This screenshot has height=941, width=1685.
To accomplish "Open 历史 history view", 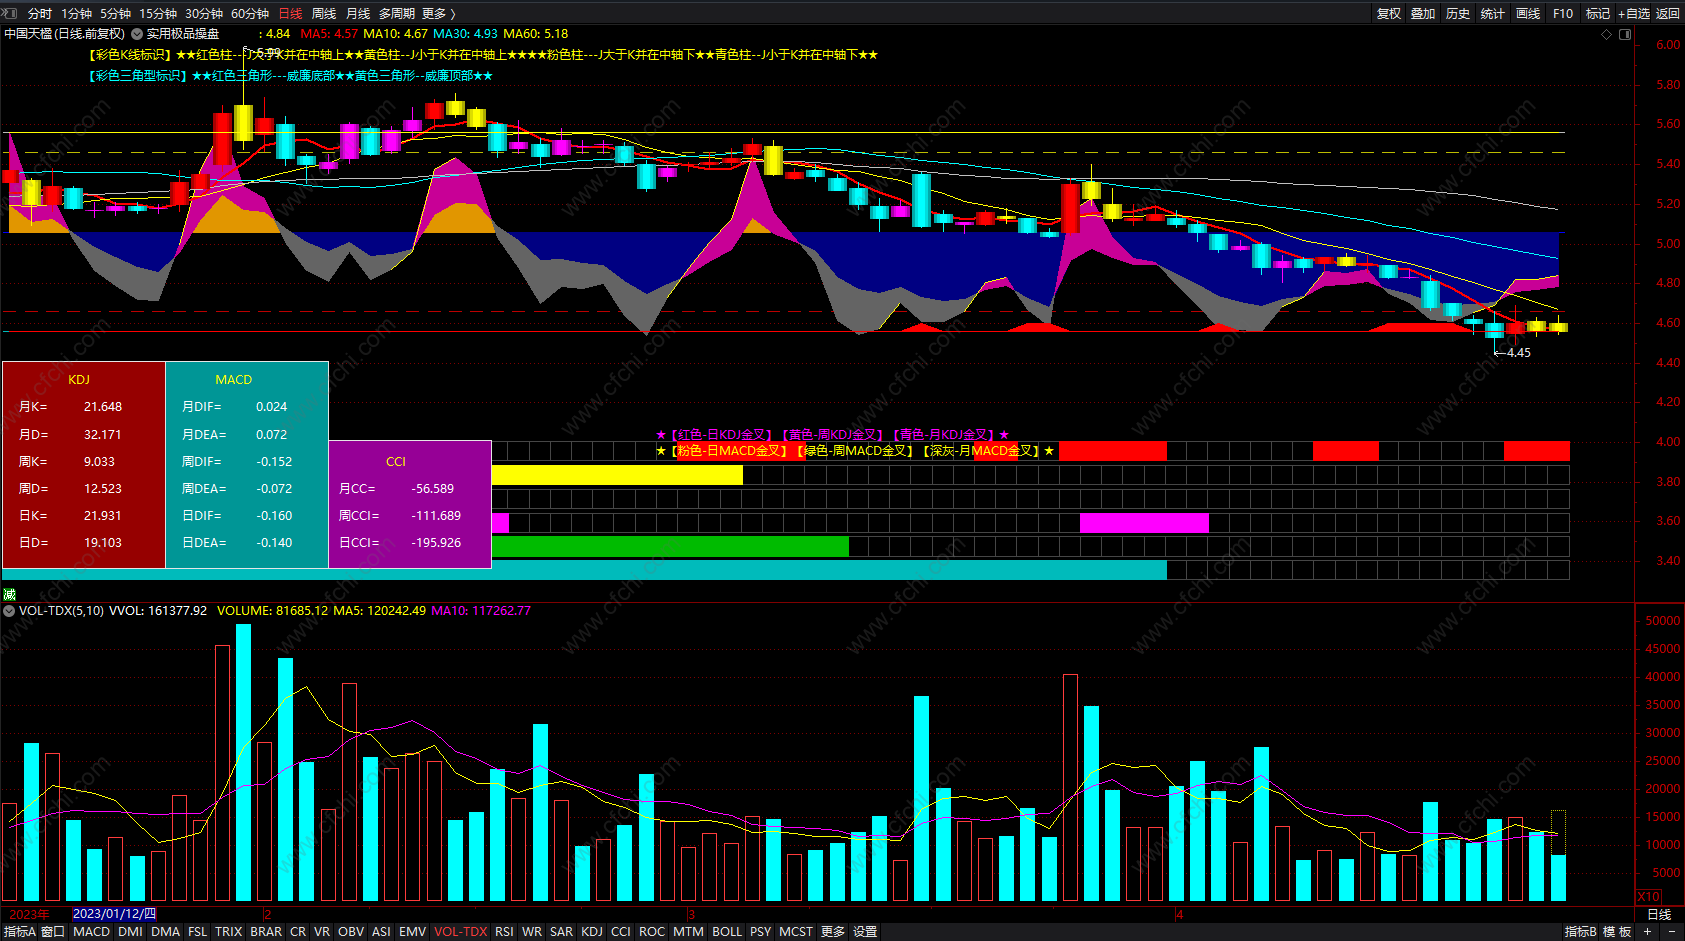I will (1458, 13).
